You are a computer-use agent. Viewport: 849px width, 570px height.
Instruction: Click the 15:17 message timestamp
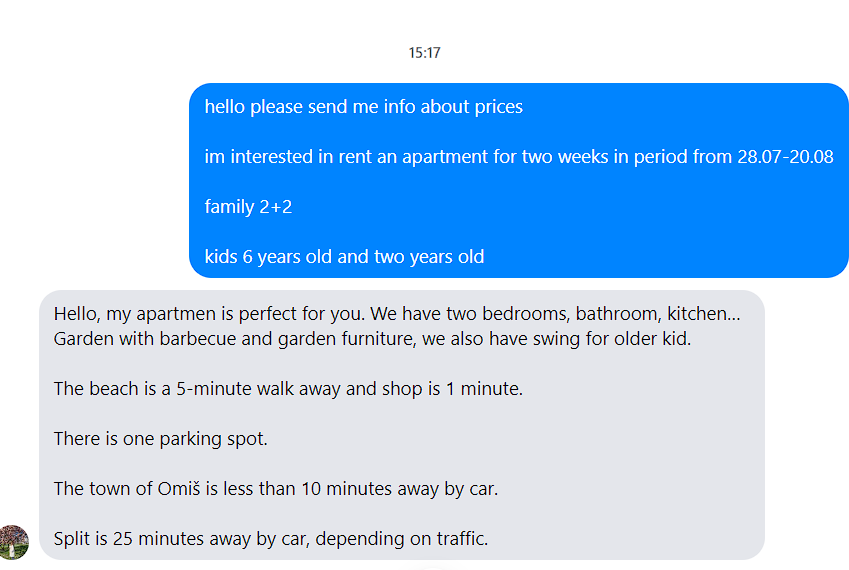tap(424, 53)
